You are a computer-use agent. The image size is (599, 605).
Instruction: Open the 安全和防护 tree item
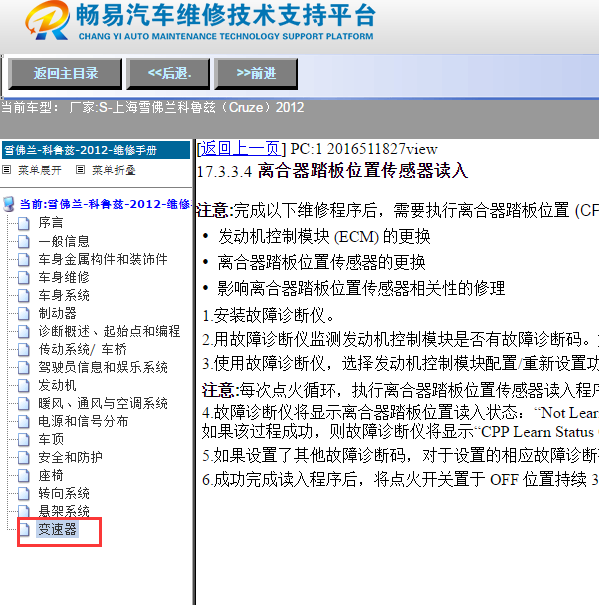[70, 457]
